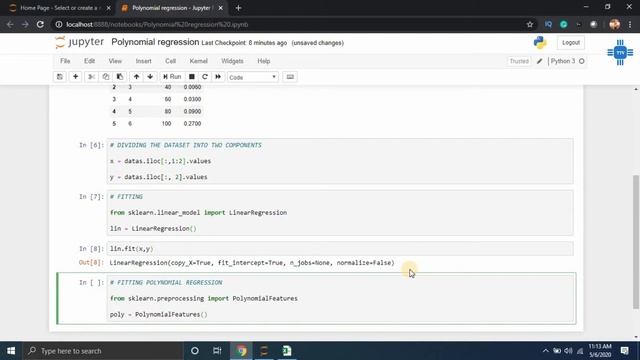Open Chrome three-dot menu
The height and width of the screenshot is (360, 640).
630,24
